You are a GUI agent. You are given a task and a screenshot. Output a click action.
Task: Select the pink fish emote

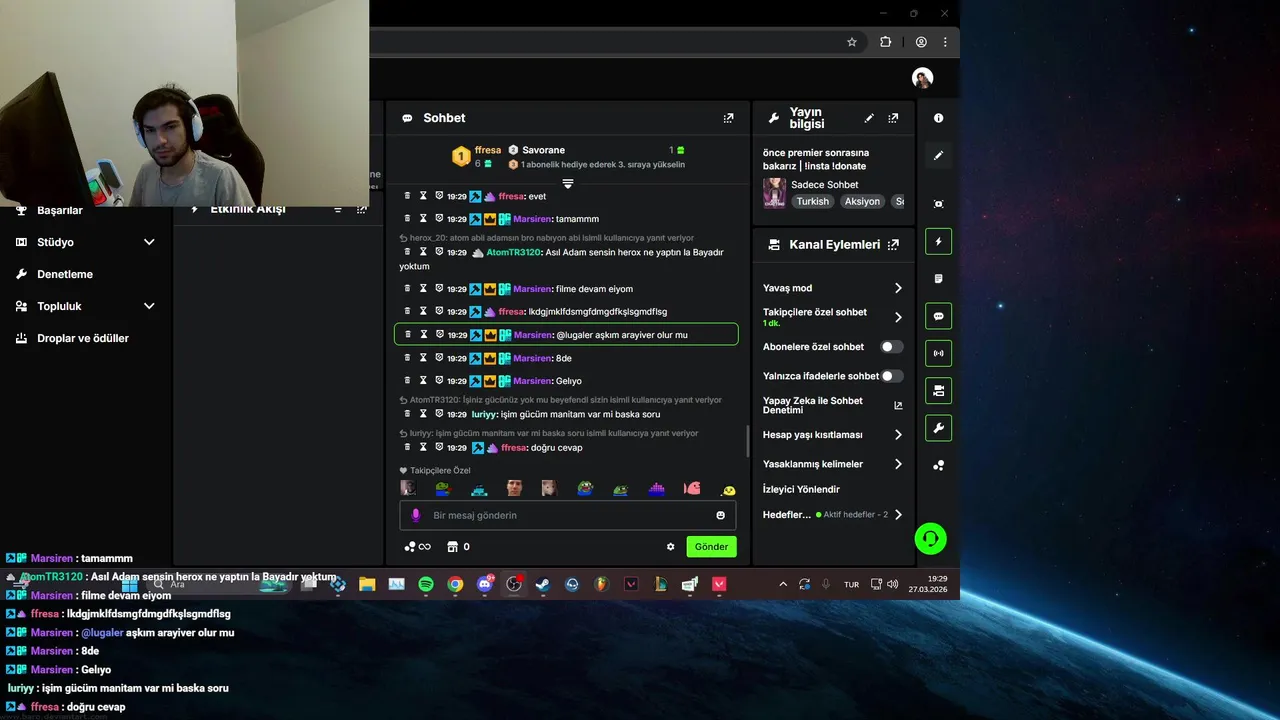click(691, 488)
